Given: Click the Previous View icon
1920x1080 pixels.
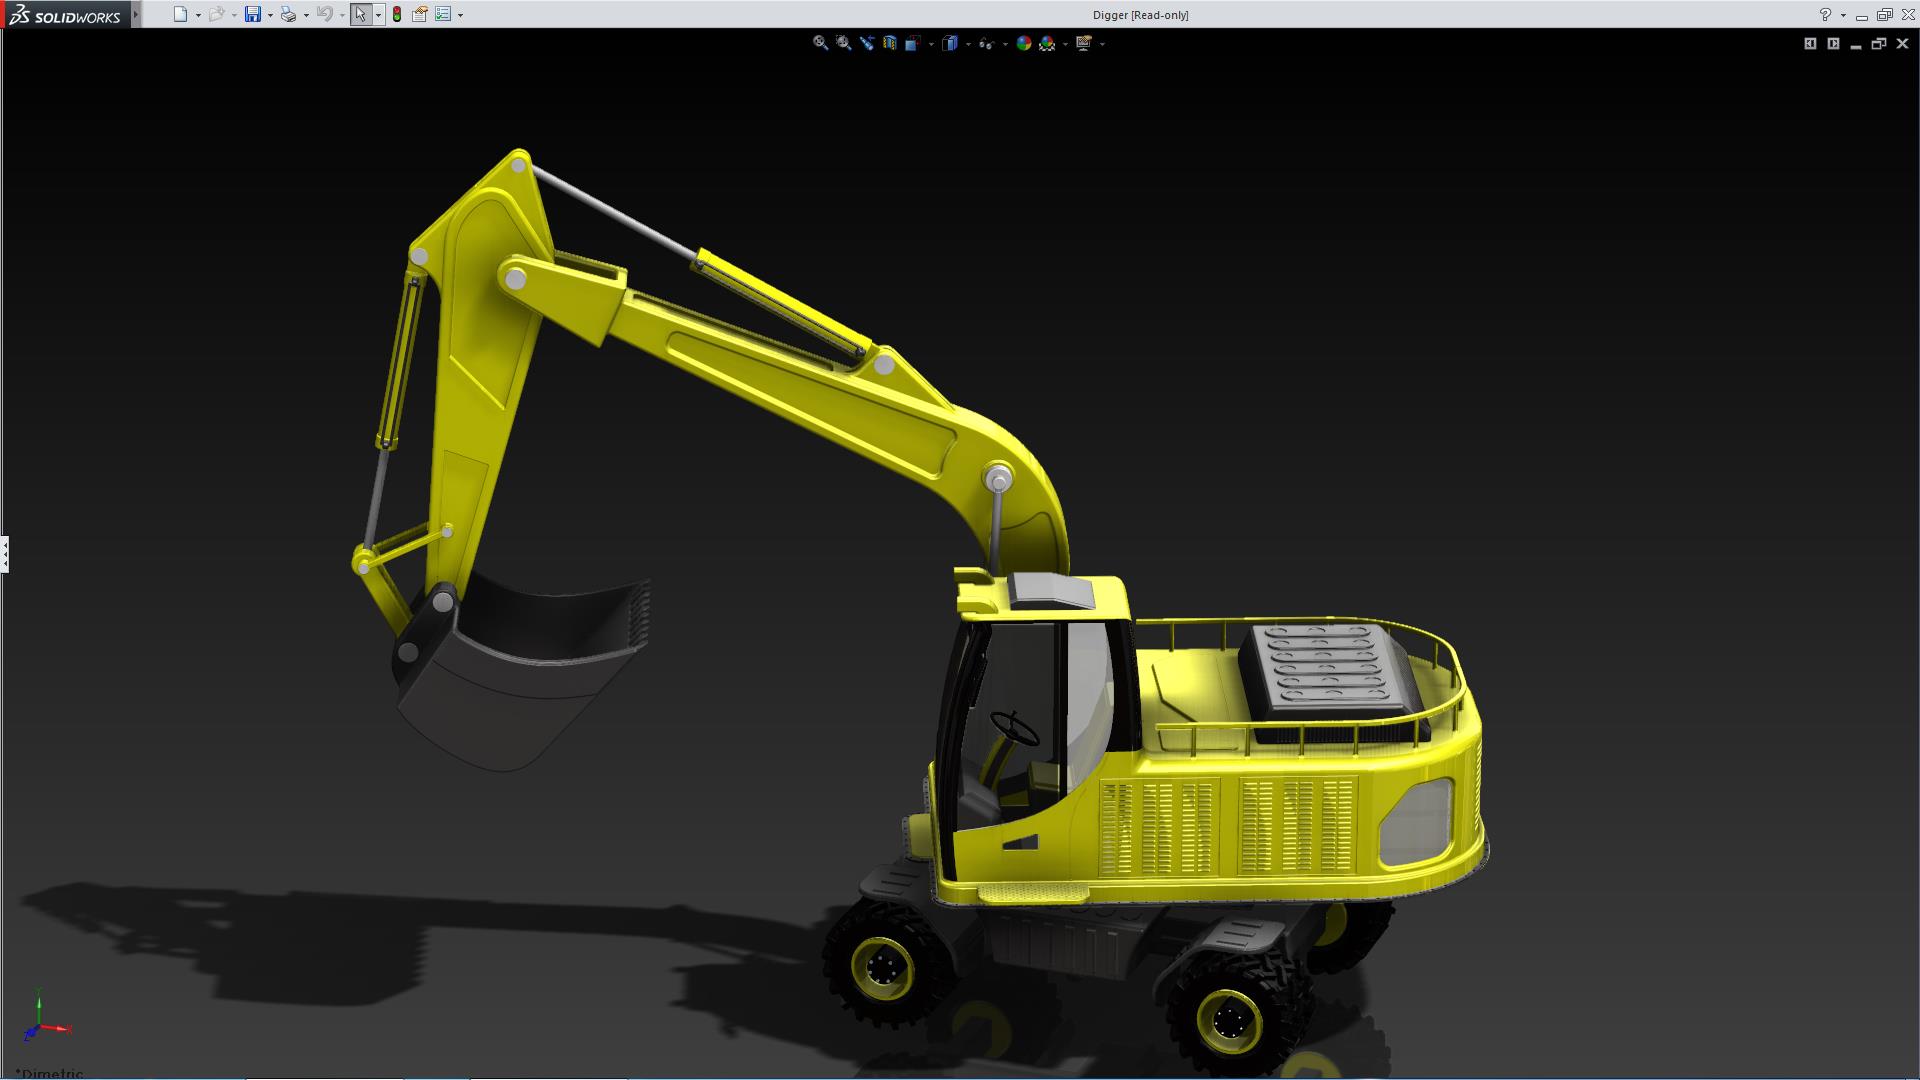Looking at the screenshot, I should coord(866,43).
